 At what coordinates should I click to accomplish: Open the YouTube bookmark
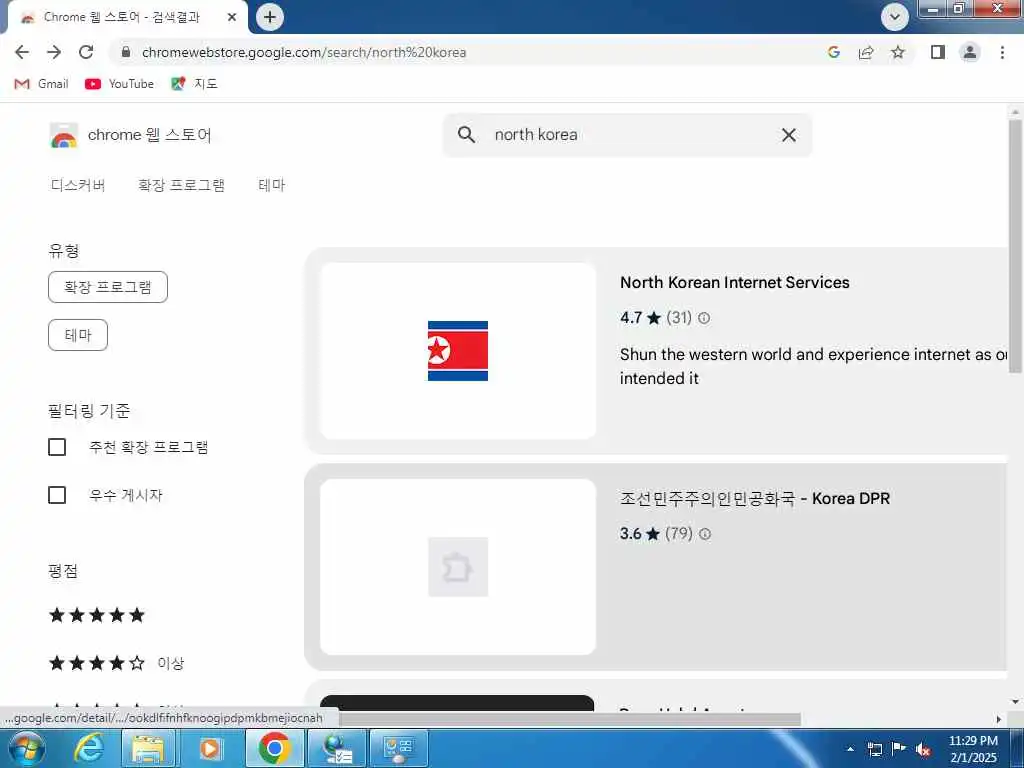pos(120,84)
